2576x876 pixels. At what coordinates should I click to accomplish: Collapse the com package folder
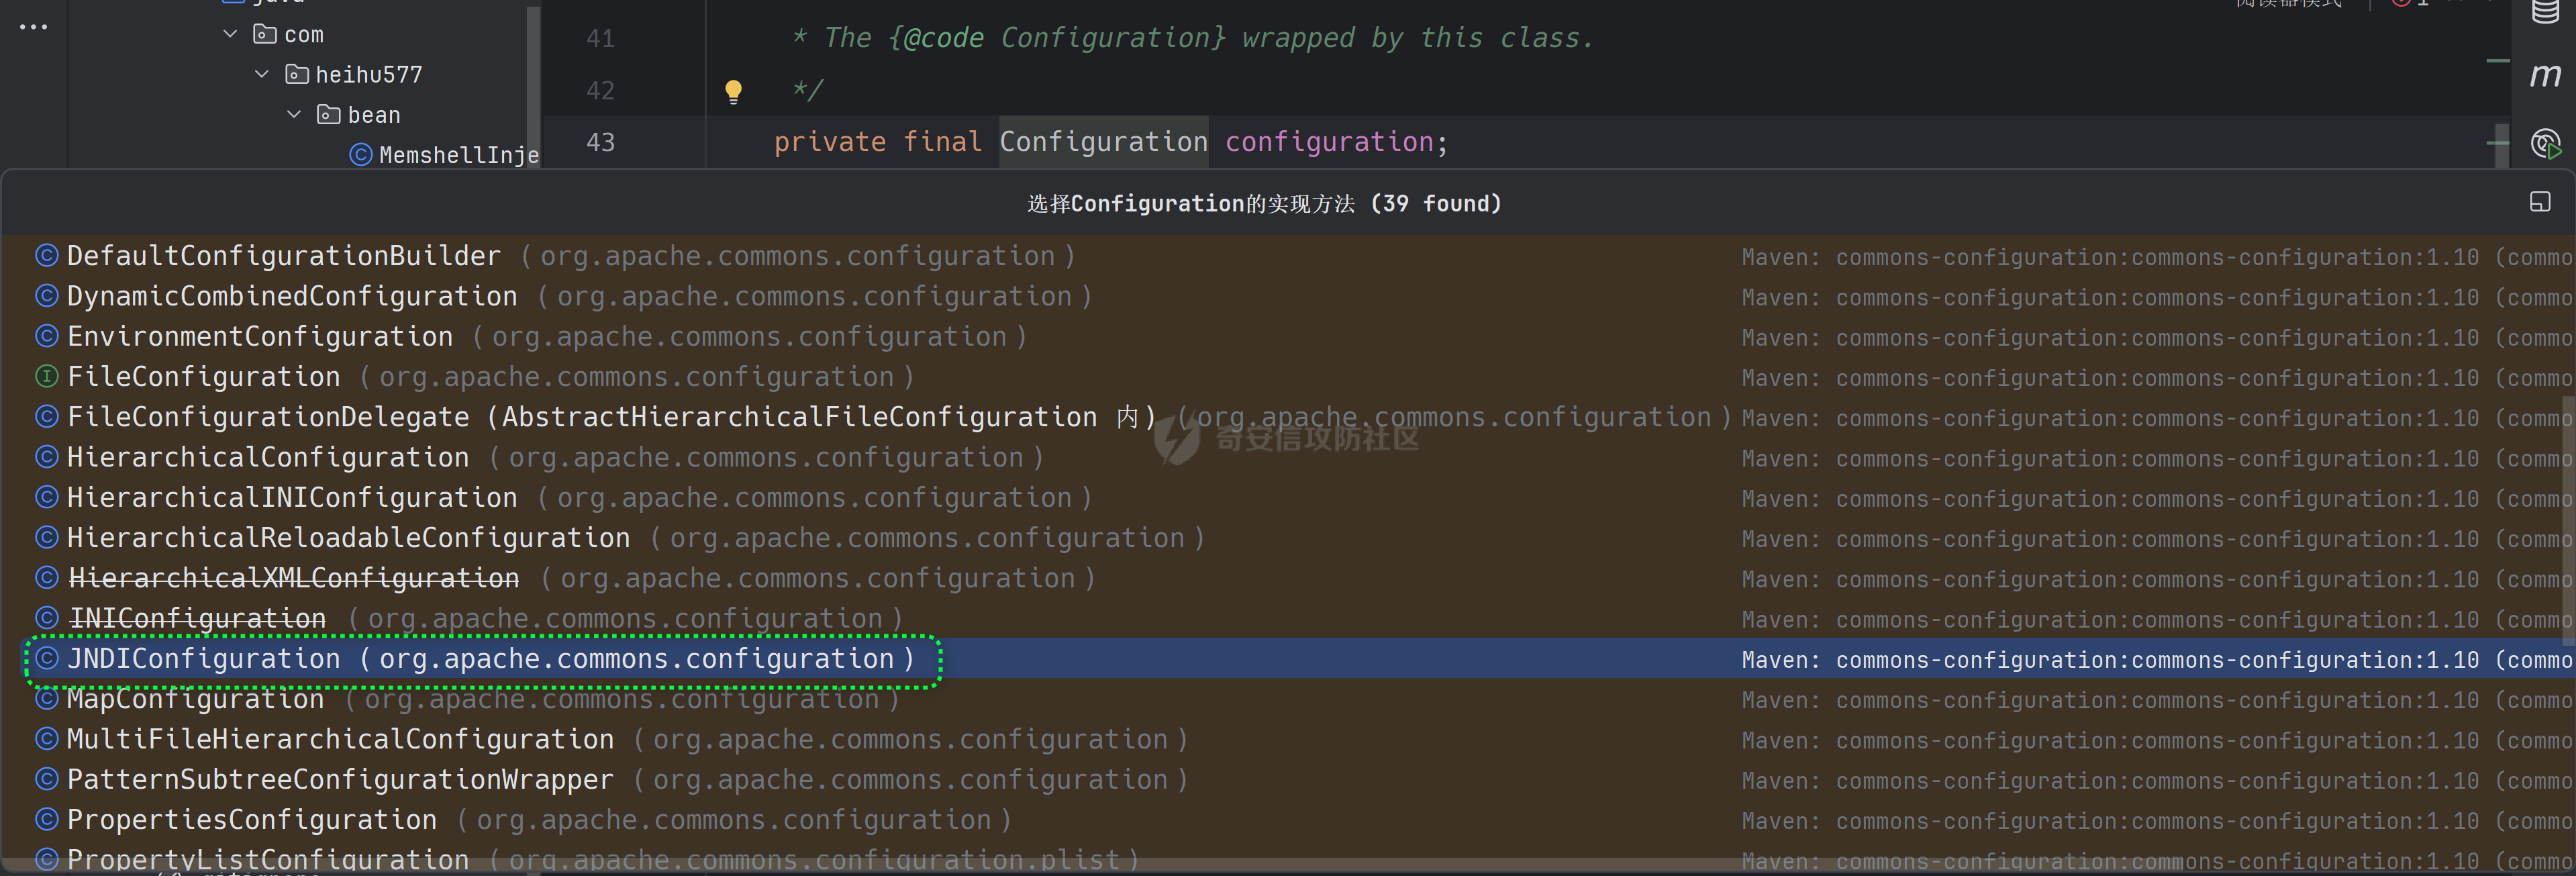pos(230,34)
